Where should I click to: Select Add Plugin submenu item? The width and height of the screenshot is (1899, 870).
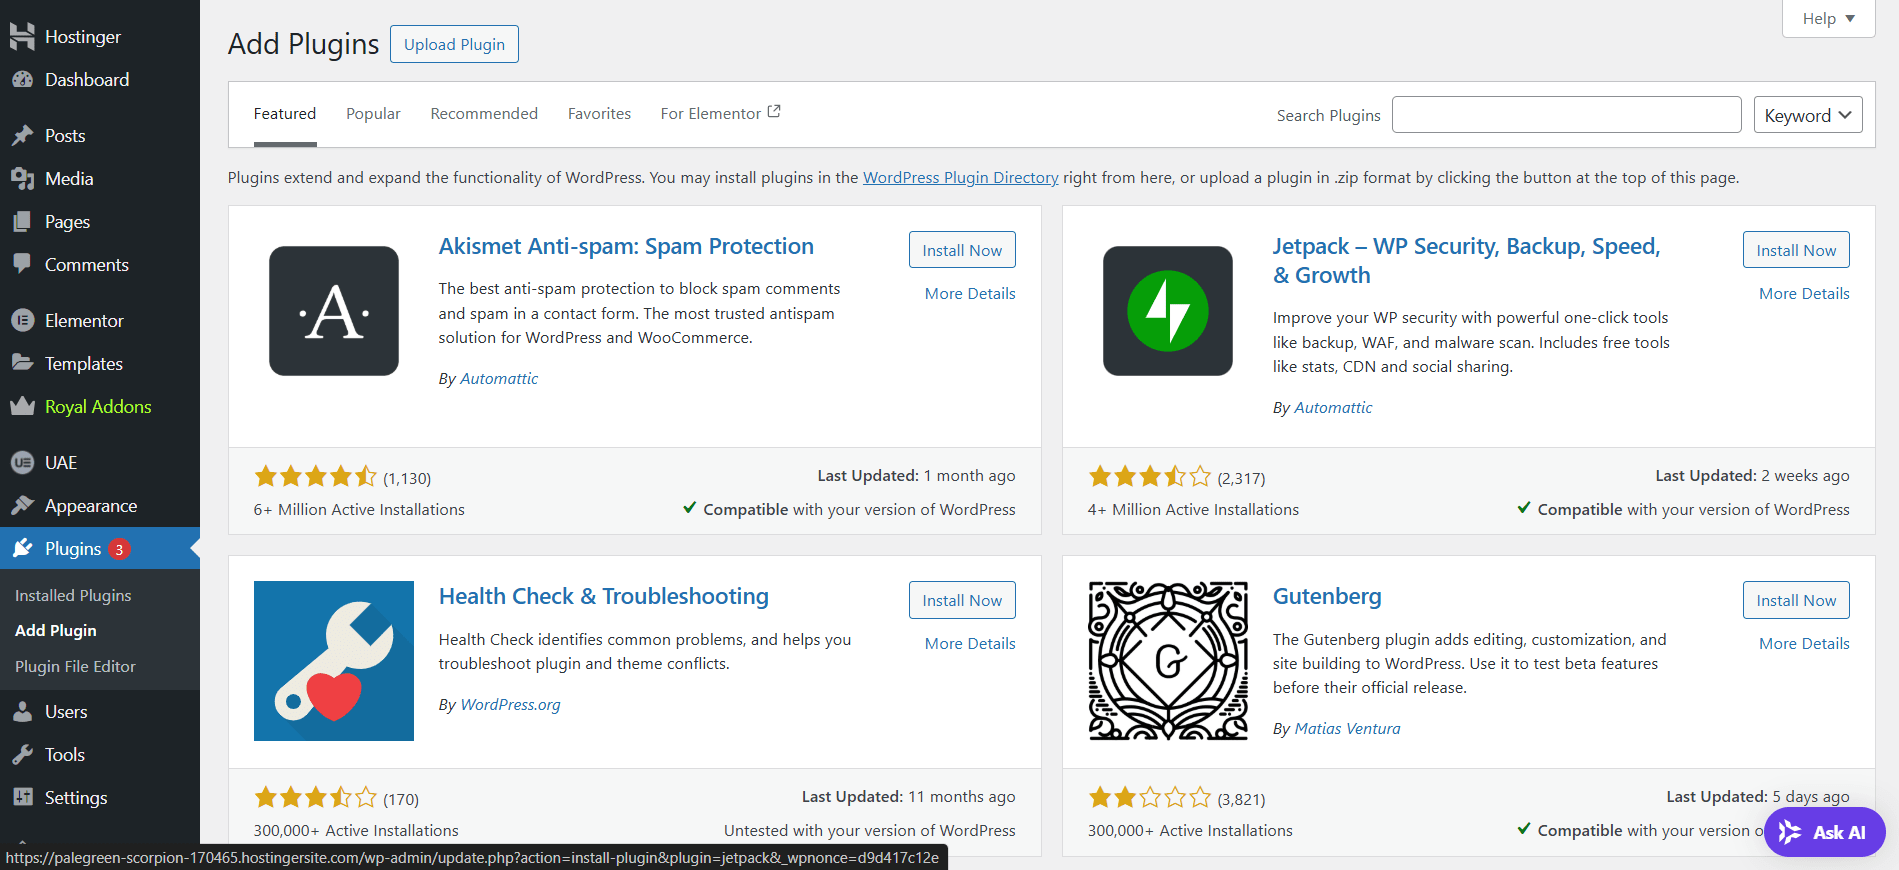coord(56,631)
